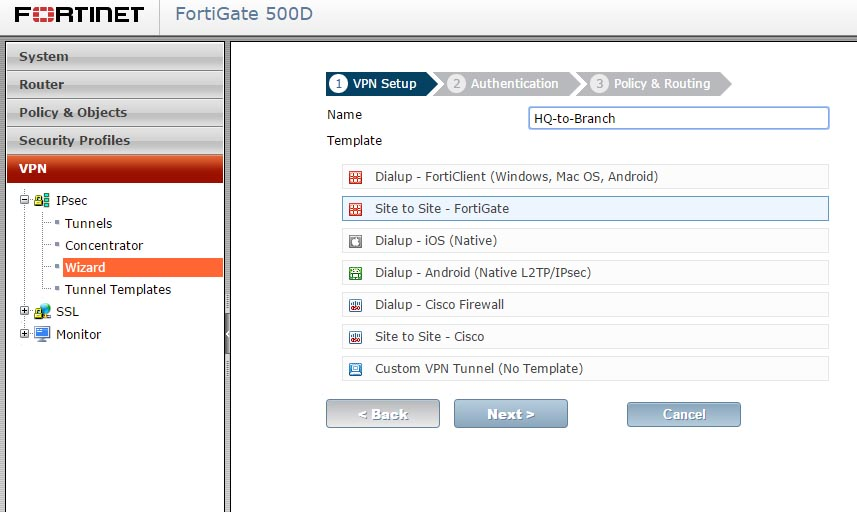Click the IPsec lock icon in tree

pyautogui.click(x=42, y=201)
